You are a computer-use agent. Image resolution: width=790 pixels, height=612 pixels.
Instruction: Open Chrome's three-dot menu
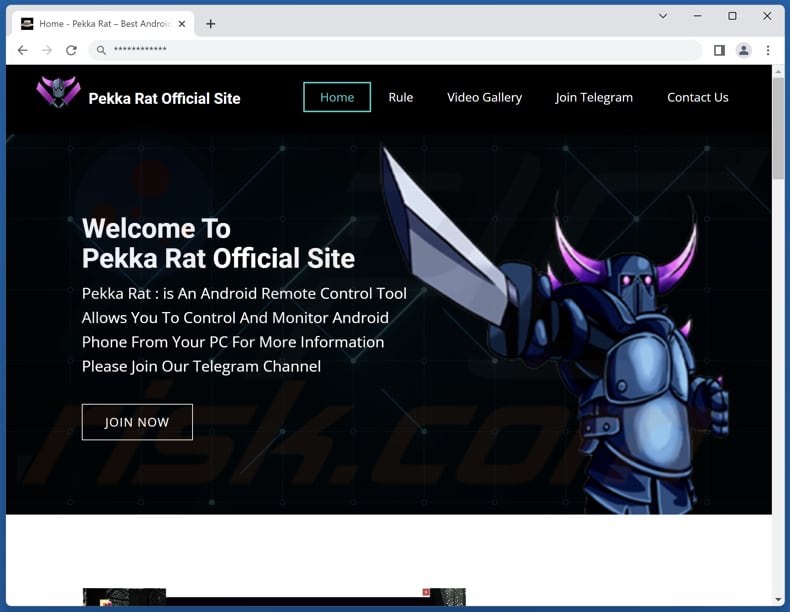tap(768, 50)
